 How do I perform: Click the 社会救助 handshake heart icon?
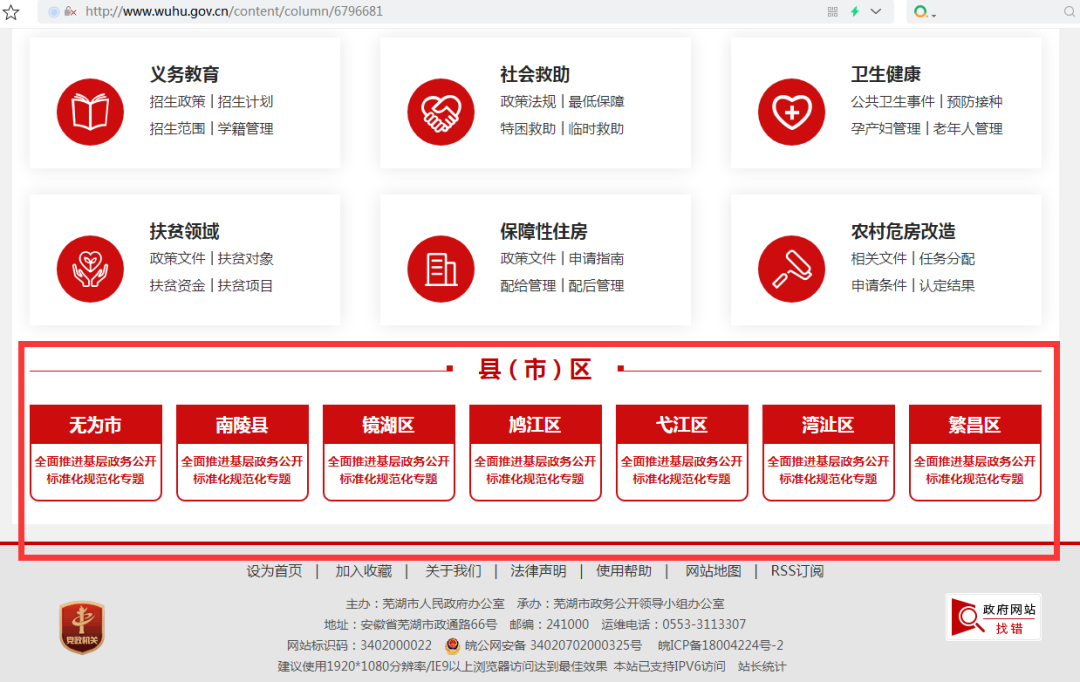[x=441, y=112]
